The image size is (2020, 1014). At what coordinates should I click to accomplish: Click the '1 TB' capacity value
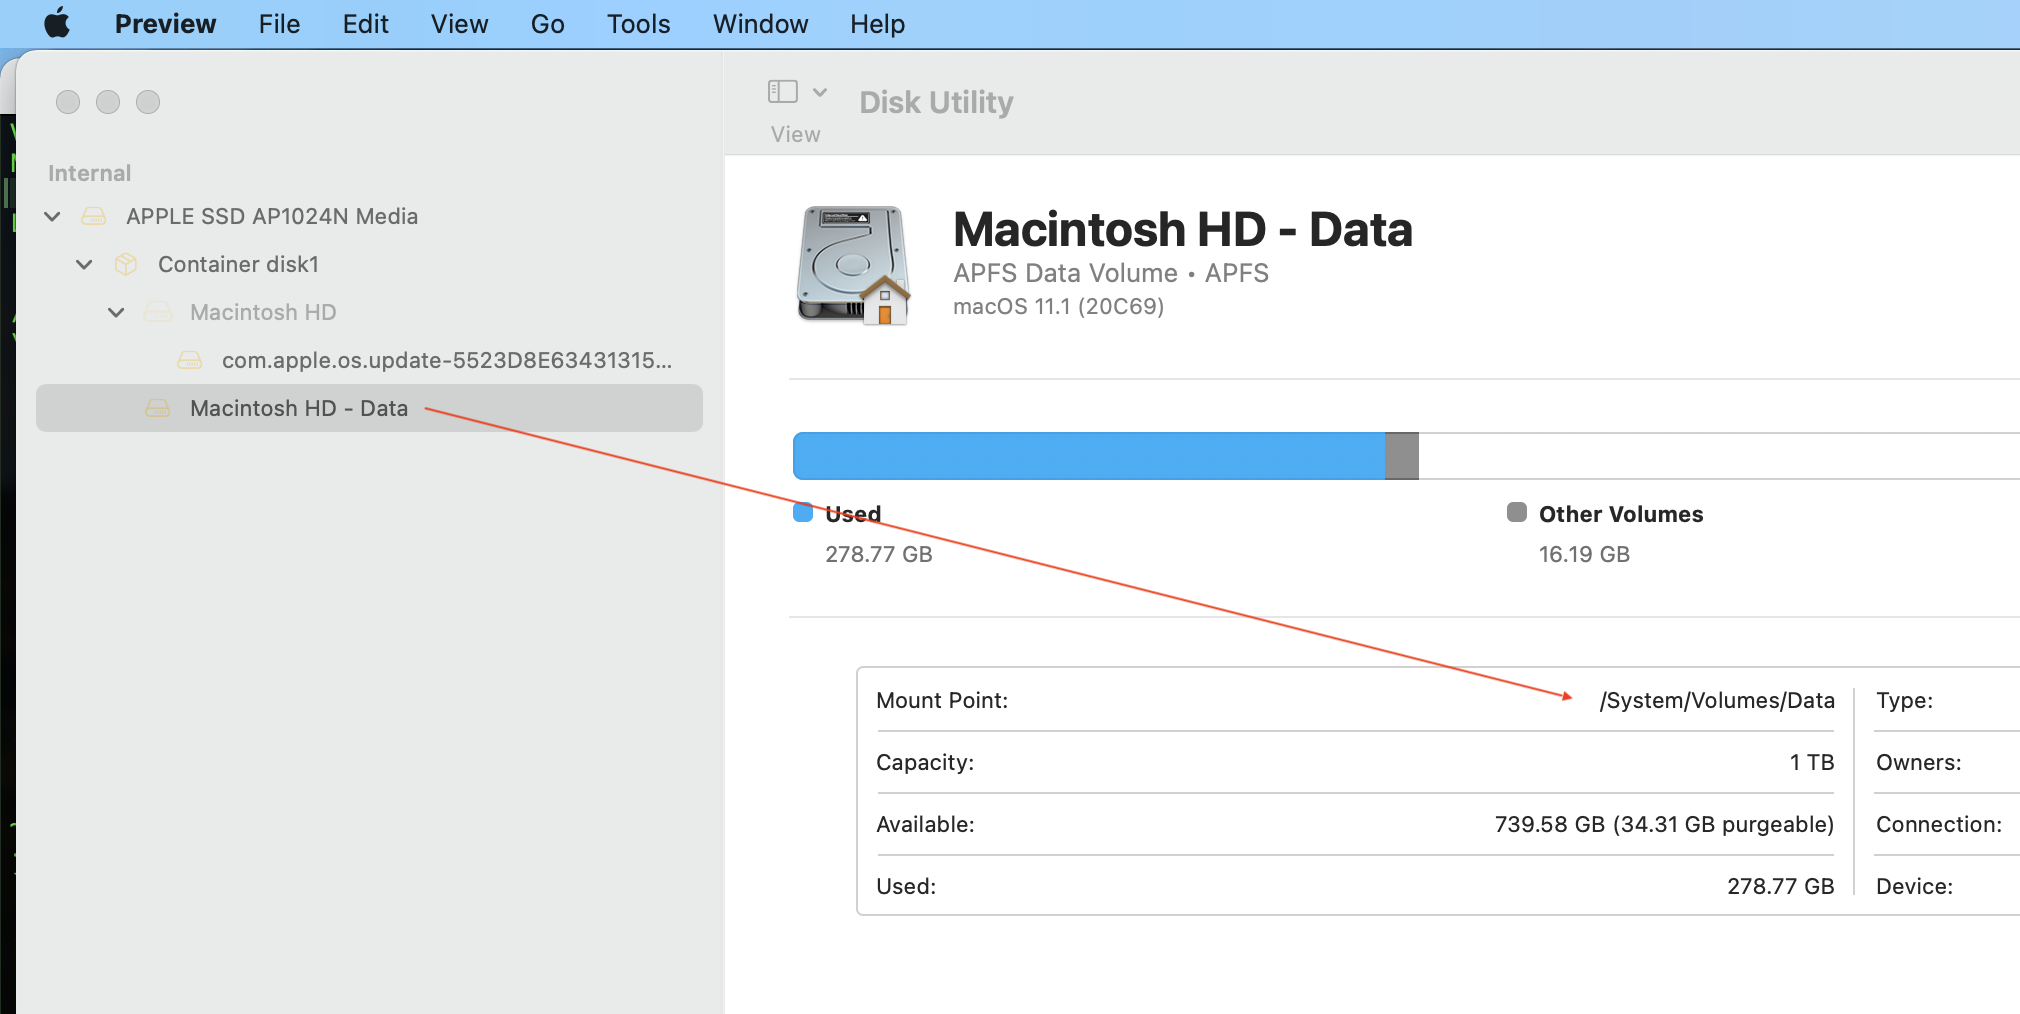point(1812,762)
